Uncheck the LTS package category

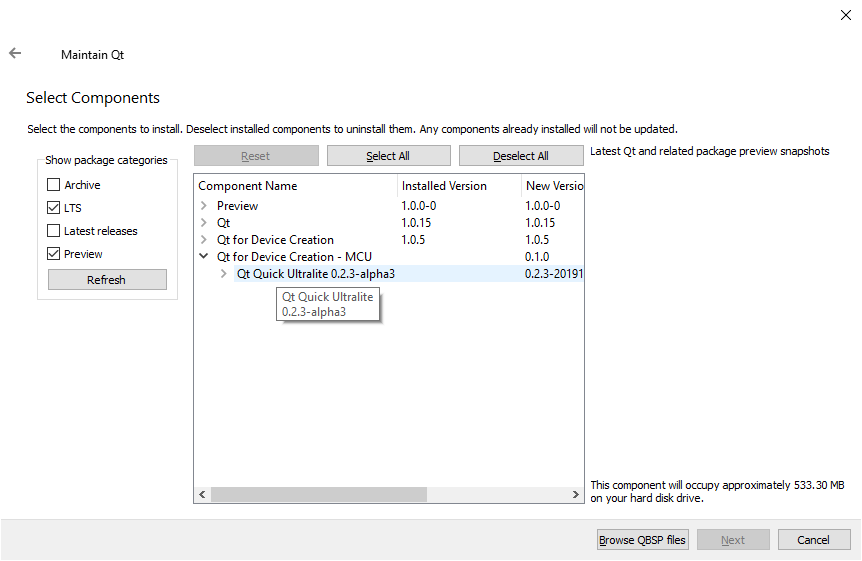pos(53,208)
